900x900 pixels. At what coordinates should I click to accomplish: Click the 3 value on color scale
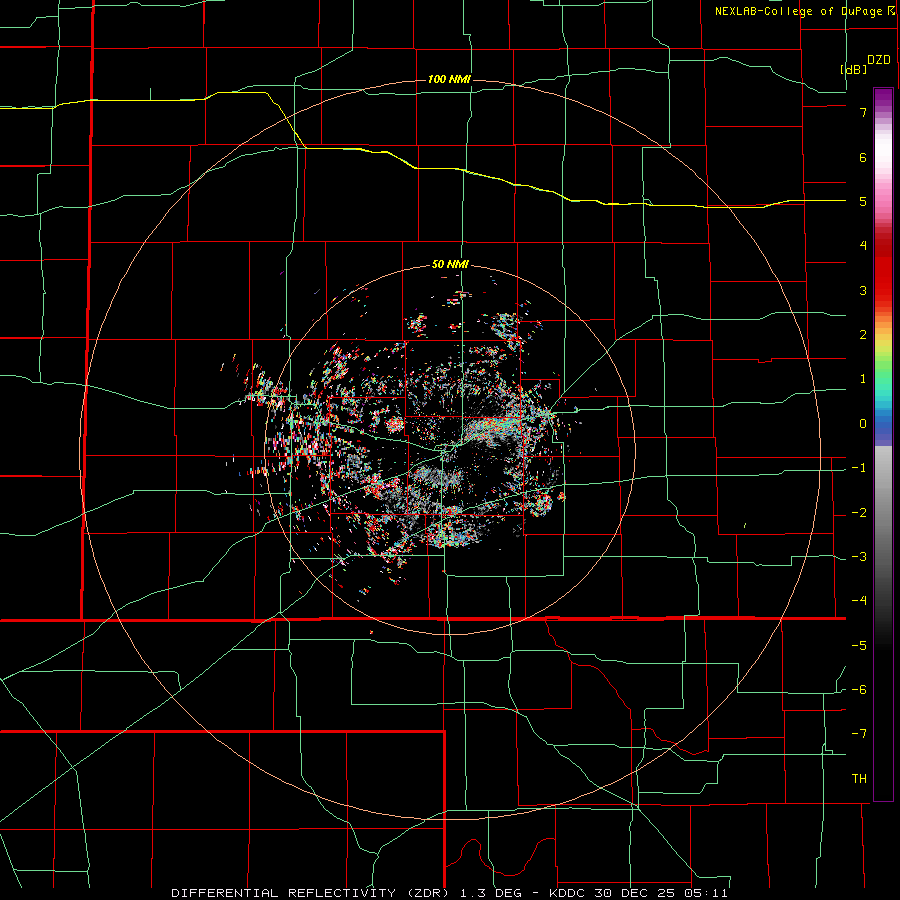point(863,290)
